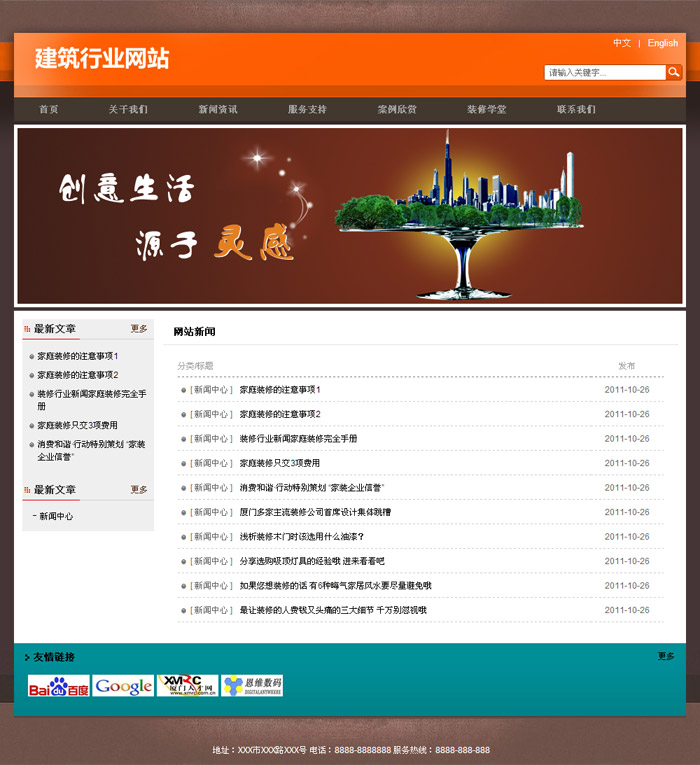Open 新闻中心 category in sidebar
Screen dimensions: 700x765
56,517
